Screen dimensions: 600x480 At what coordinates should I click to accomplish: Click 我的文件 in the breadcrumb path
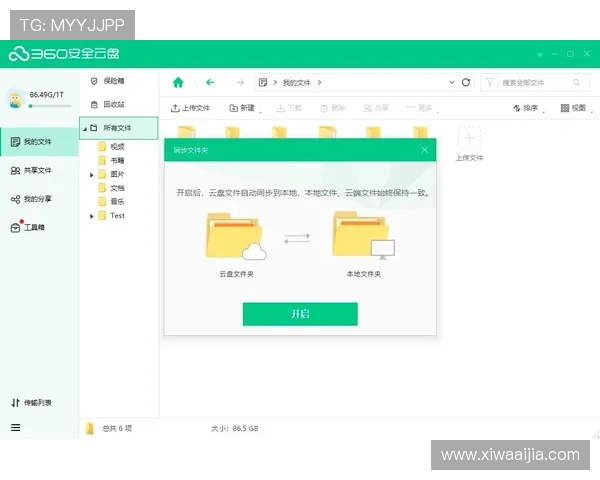297,83
